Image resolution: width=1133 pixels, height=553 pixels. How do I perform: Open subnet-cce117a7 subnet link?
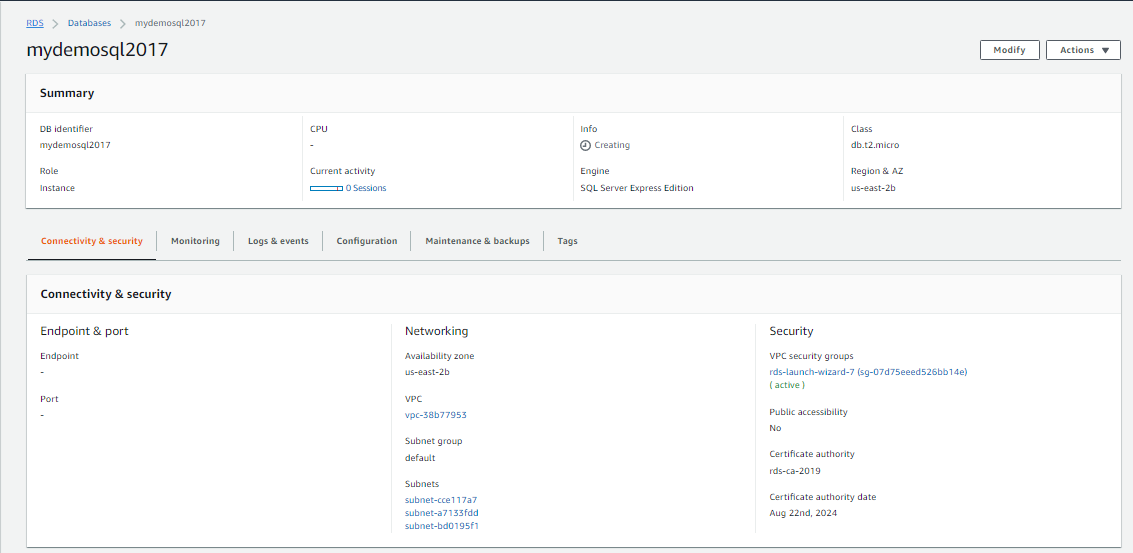[441, 500]
